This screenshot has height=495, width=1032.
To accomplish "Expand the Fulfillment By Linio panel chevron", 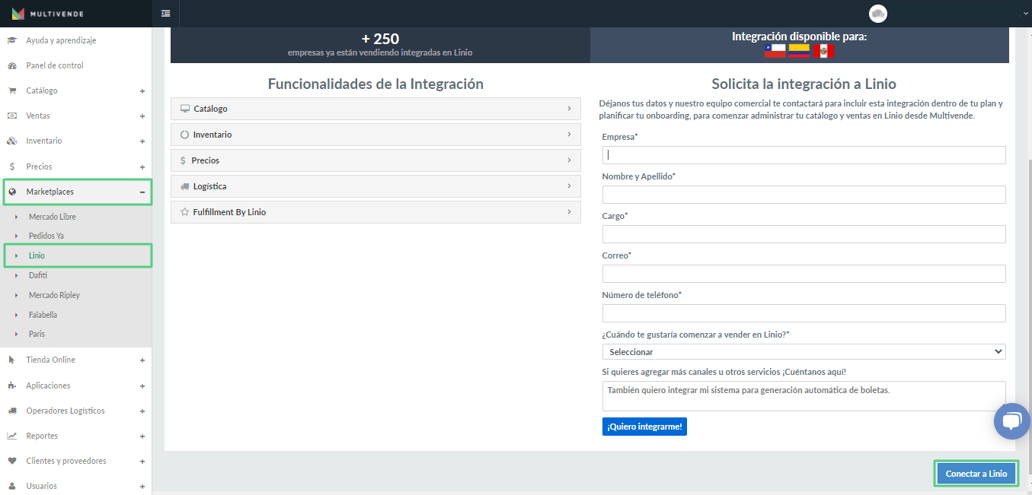I will click(569, 212).
